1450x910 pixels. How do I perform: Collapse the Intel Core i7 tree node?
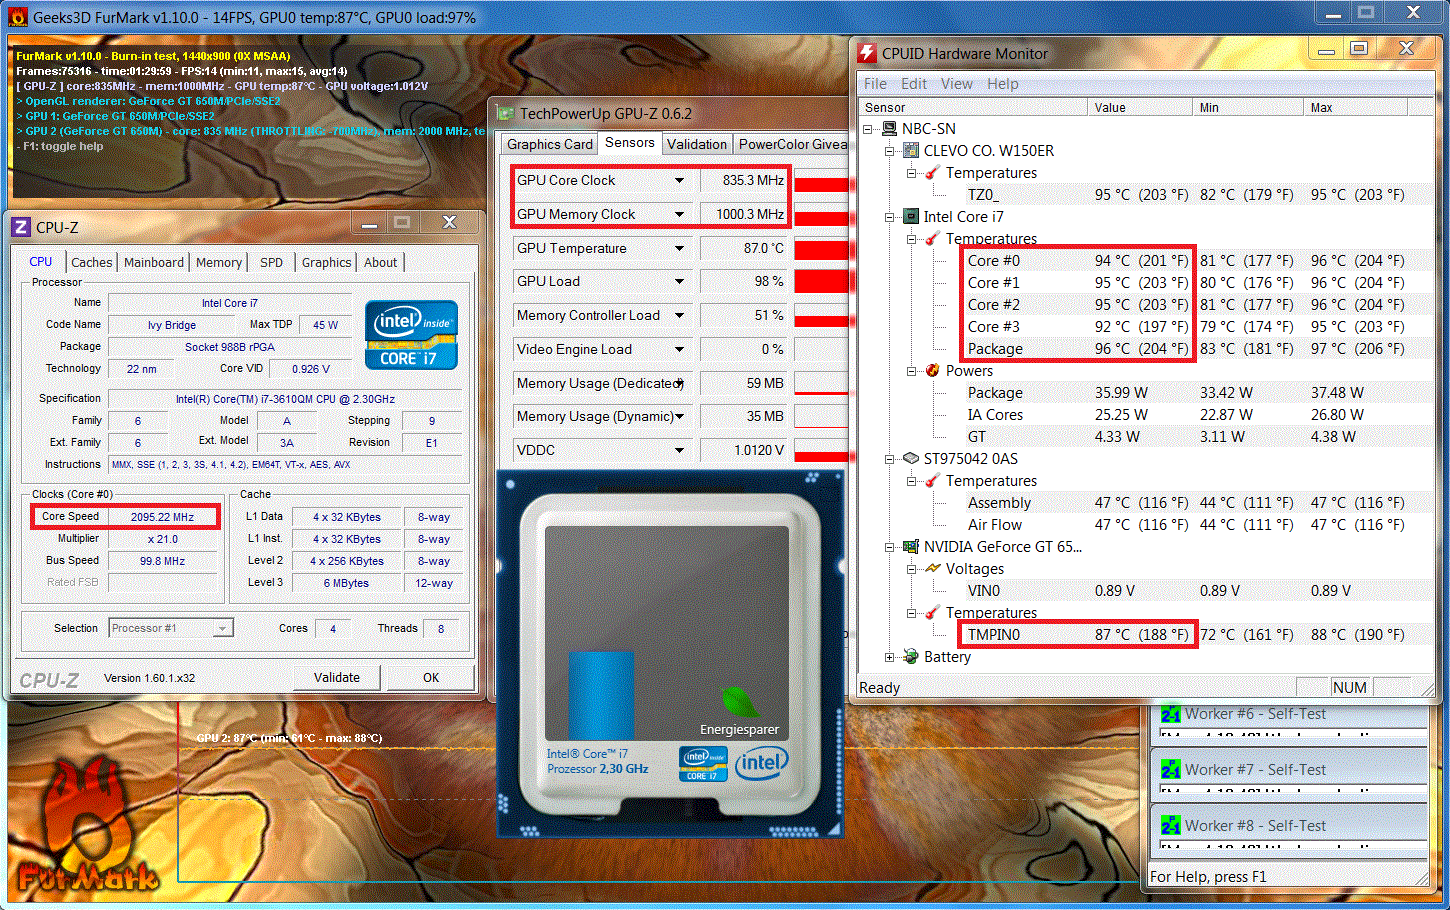click(x=890, y=217)
